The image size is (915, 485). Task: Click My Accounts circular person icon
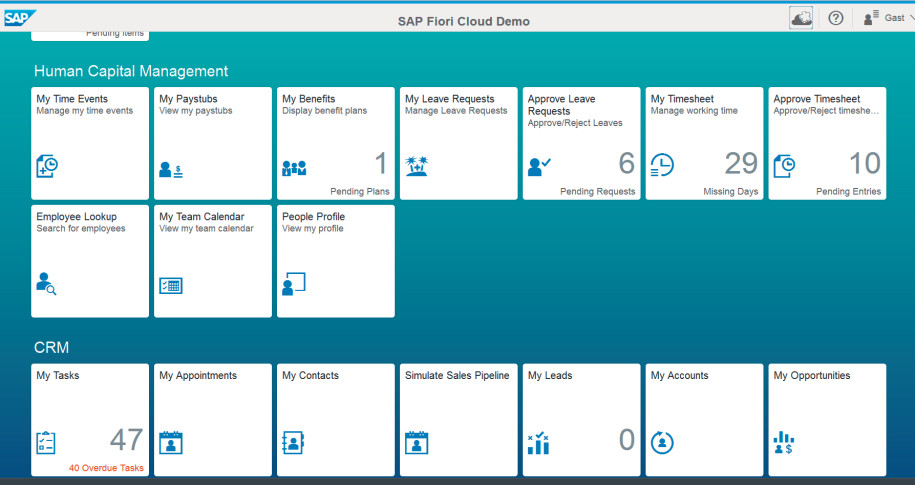click(662, 442)
